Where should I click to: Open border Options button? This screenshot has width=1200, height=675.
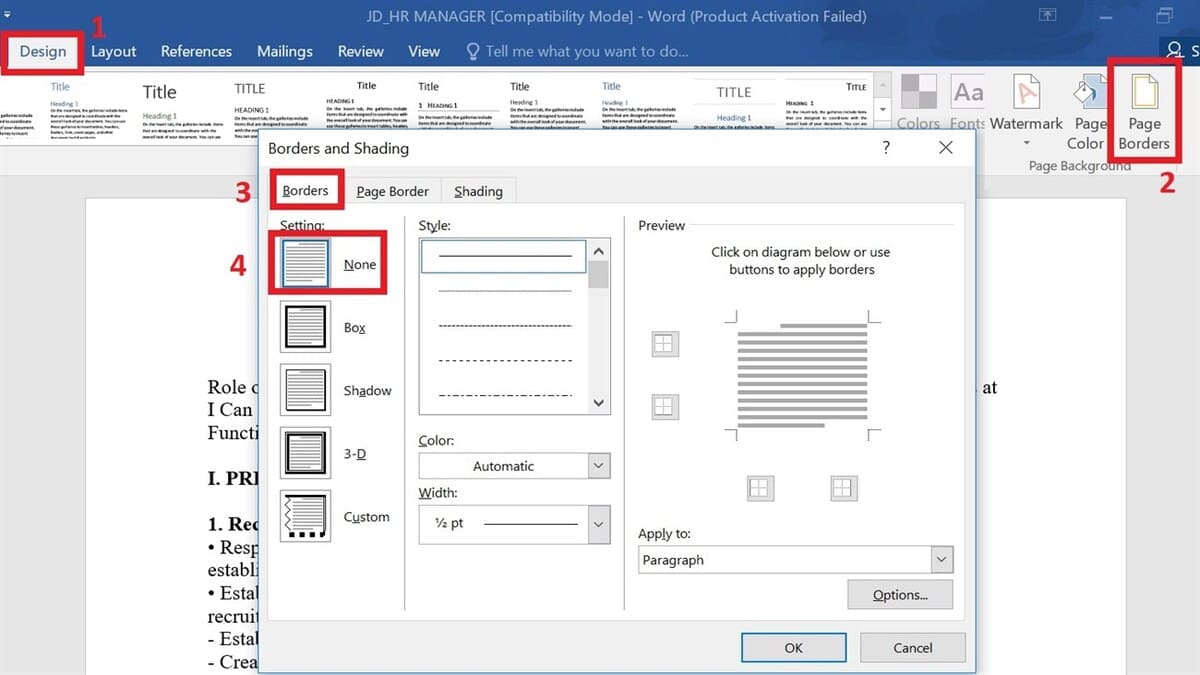click(900, 594)
